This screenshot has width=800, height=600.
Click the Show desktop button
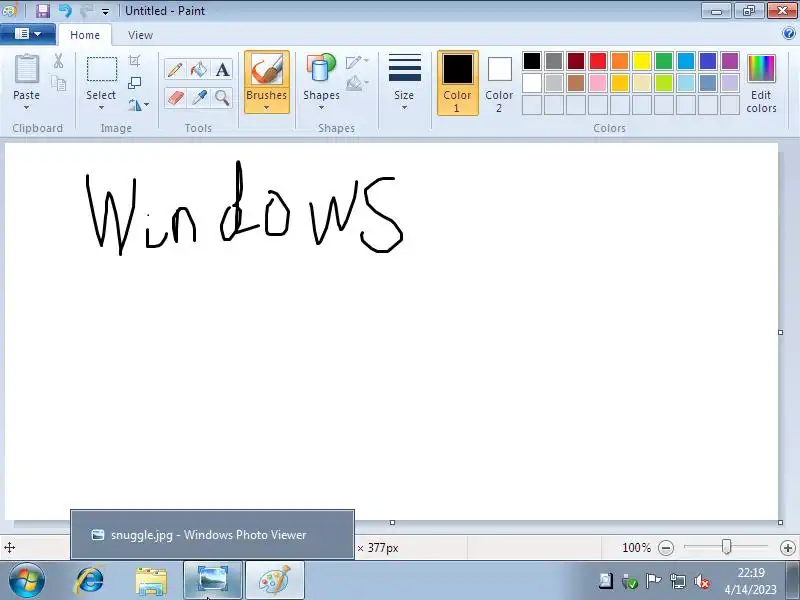tap(793, 581)
